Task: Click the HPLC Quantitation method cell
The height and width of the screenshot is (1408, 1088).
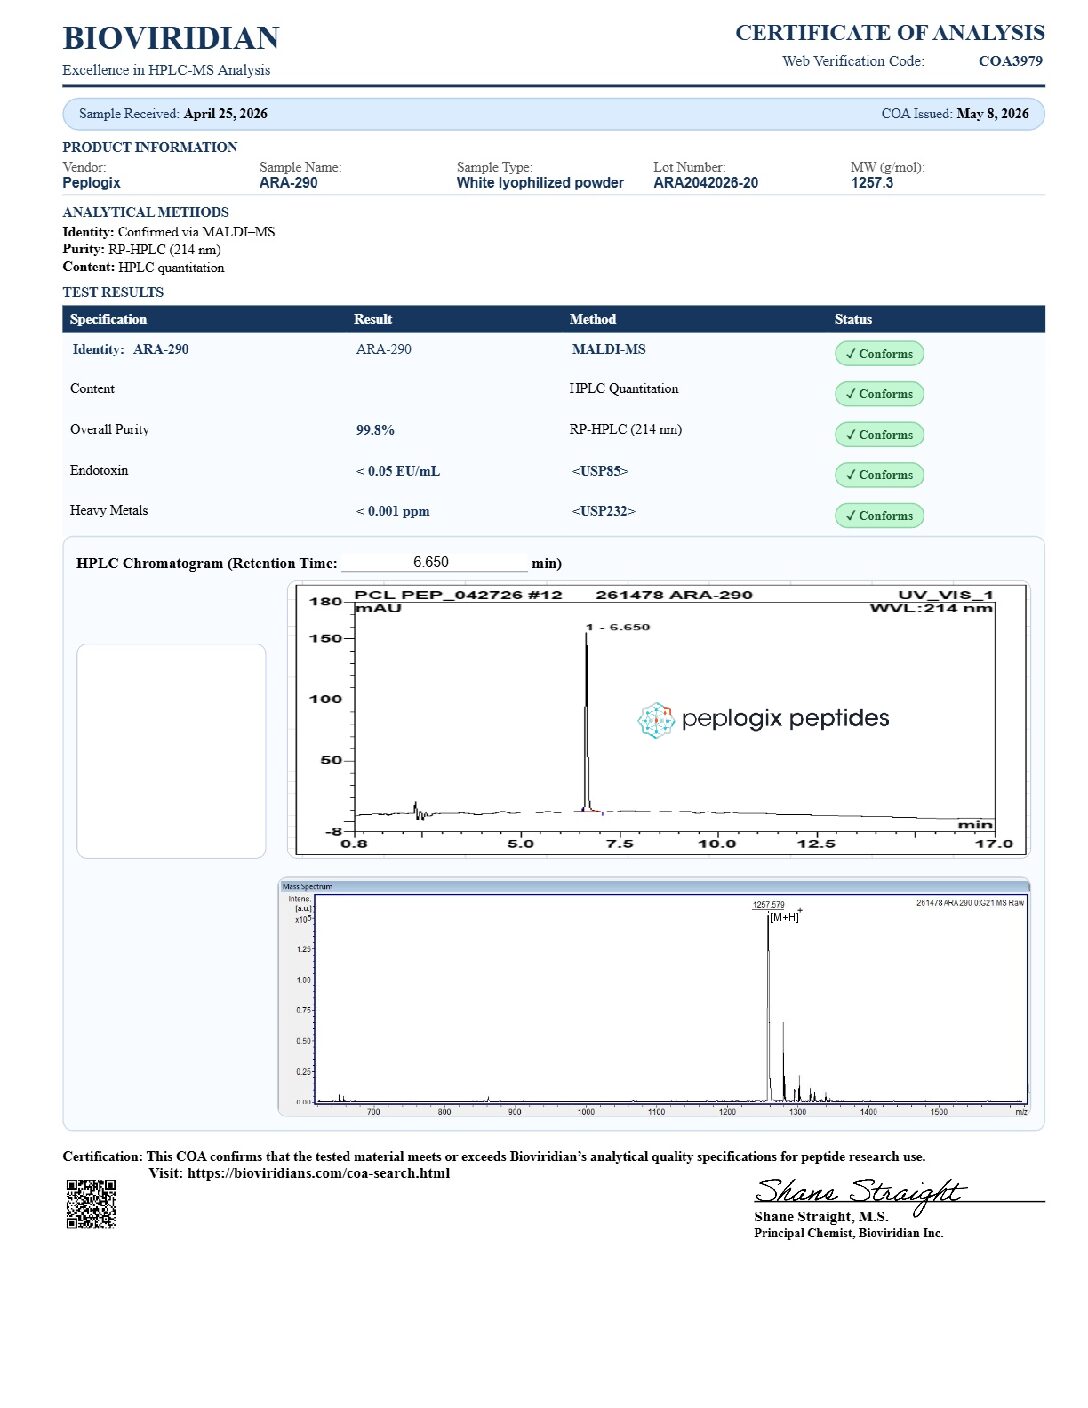Action: (624, 389)
